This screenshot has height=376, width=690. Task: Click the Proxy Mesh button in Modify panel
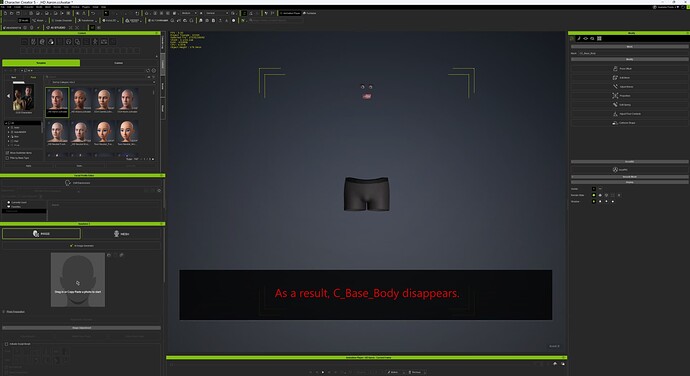630,69
